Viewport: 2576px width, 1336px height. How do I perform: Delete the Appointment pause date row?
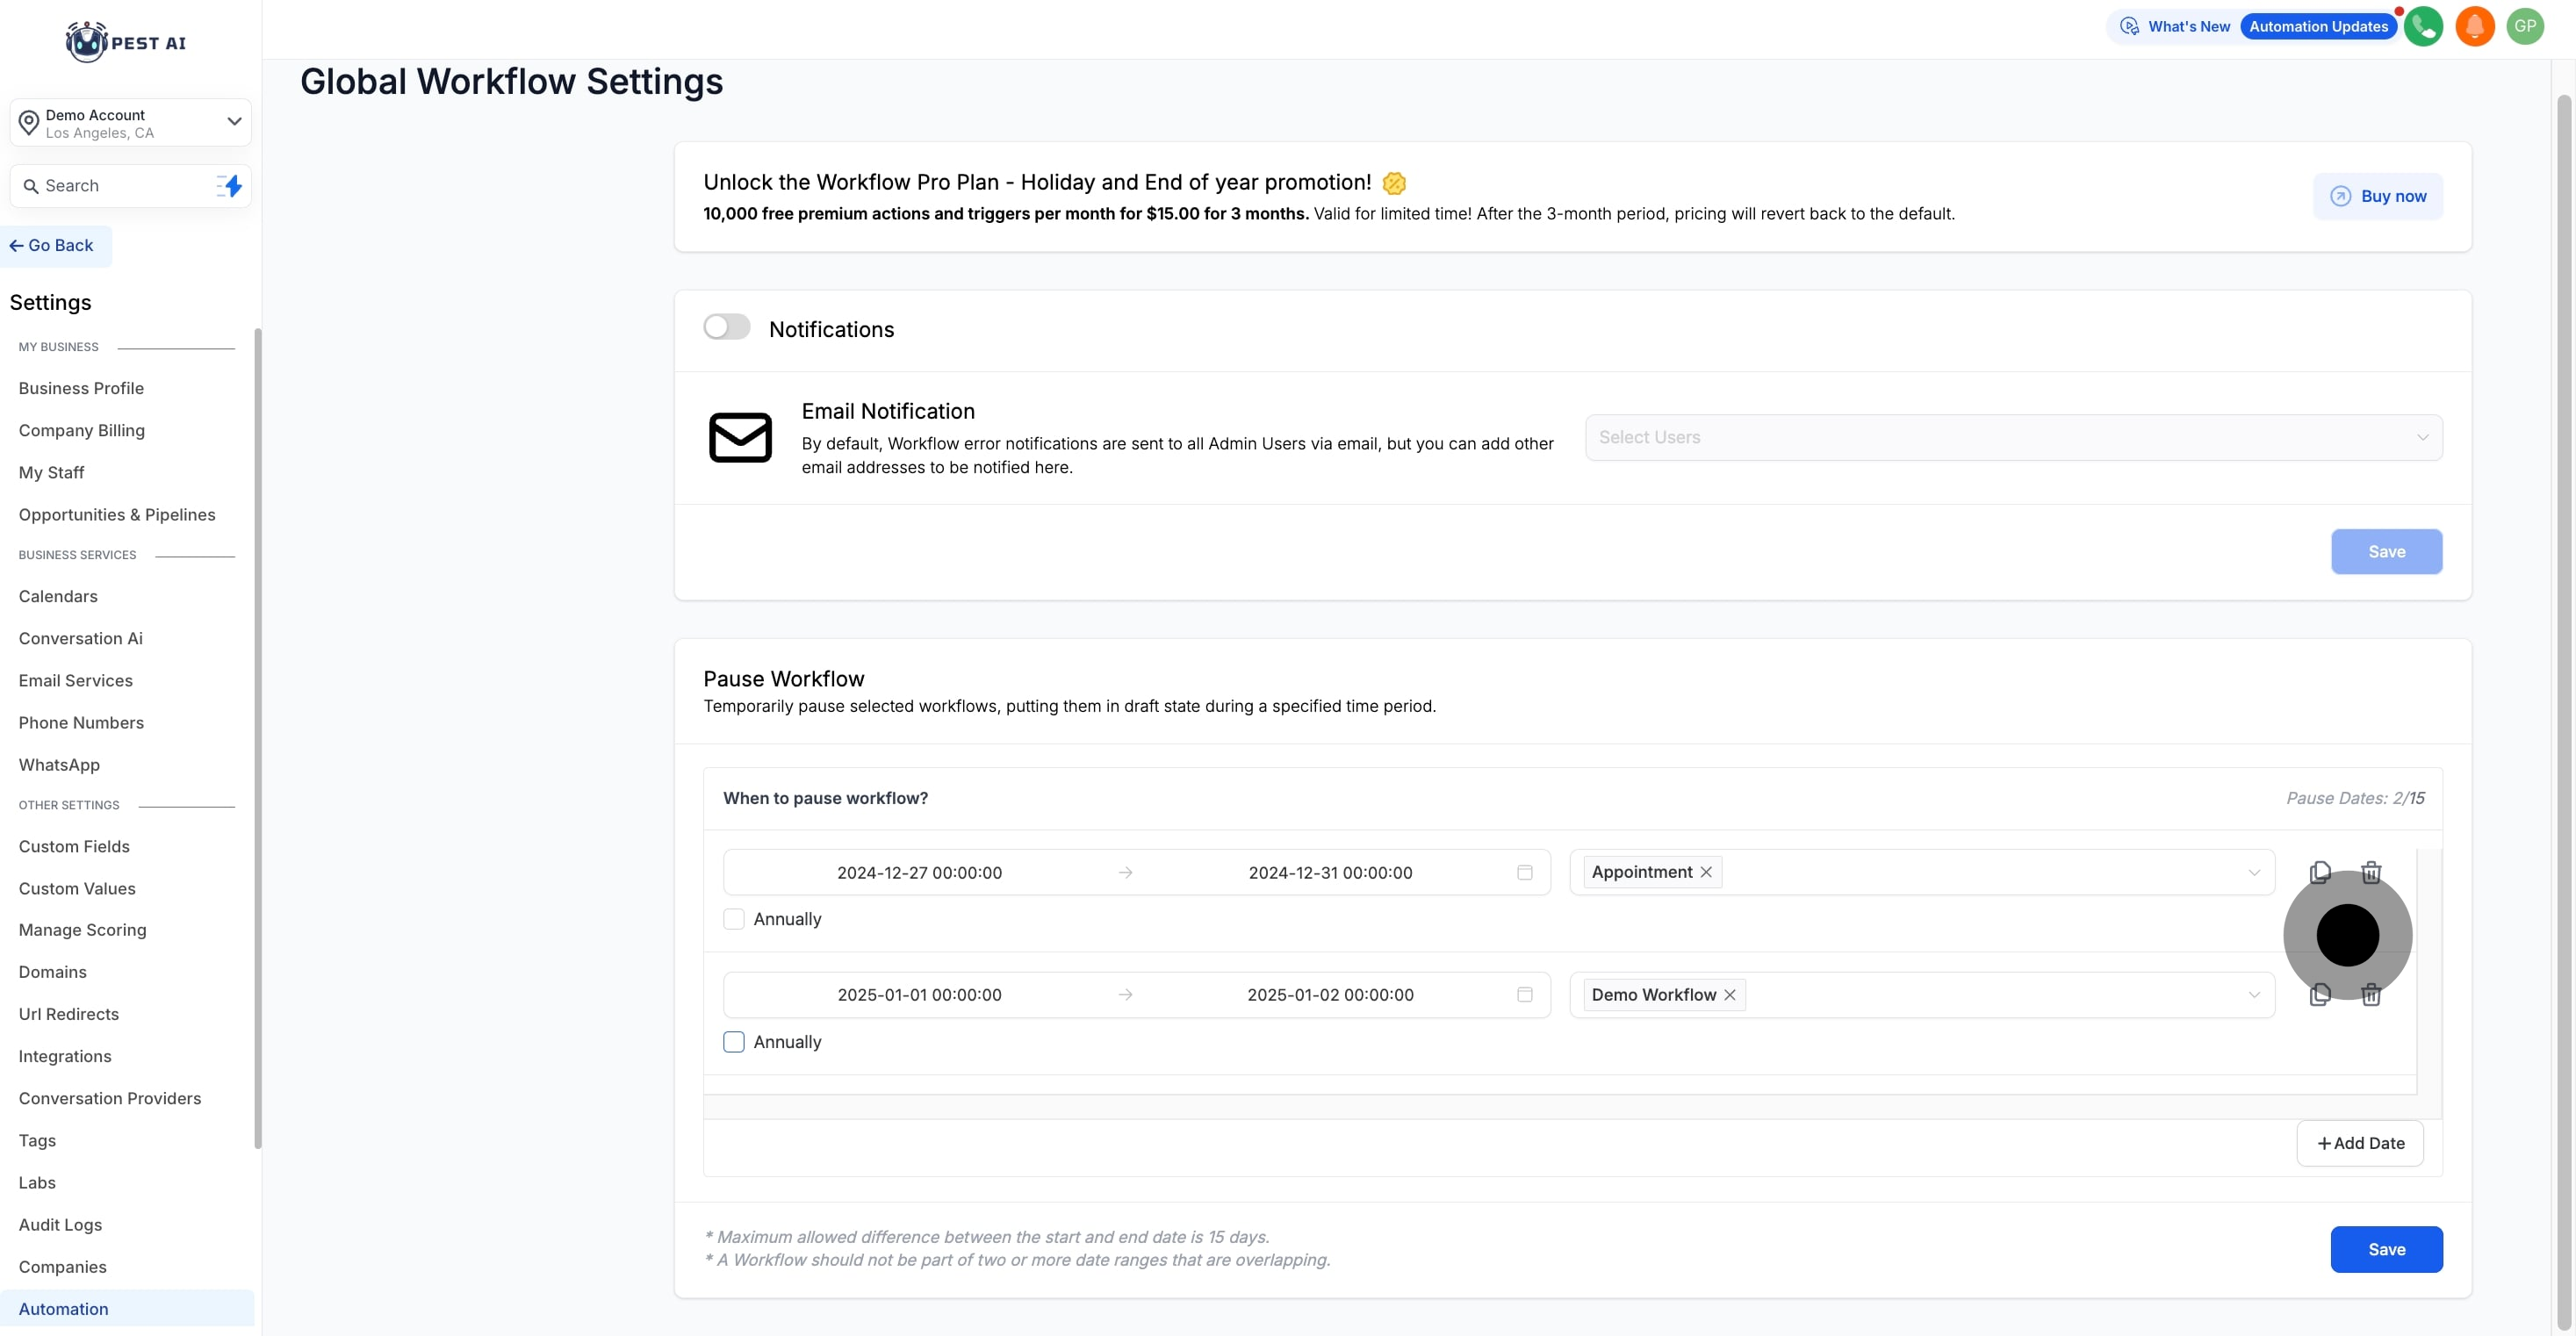(x=2370, y=872)
